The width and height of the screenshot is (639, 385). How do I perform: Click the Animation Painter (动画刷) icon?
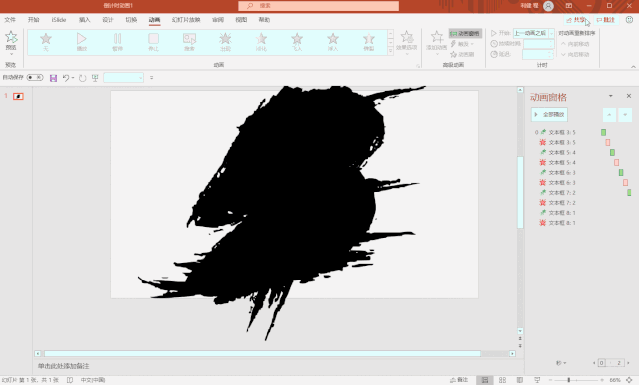pos(454,54)
